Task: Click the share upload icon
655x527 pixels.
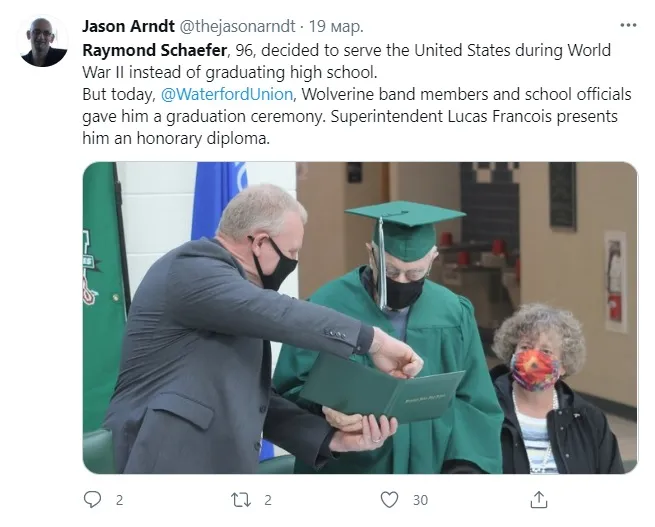Action: coord(538,499)
